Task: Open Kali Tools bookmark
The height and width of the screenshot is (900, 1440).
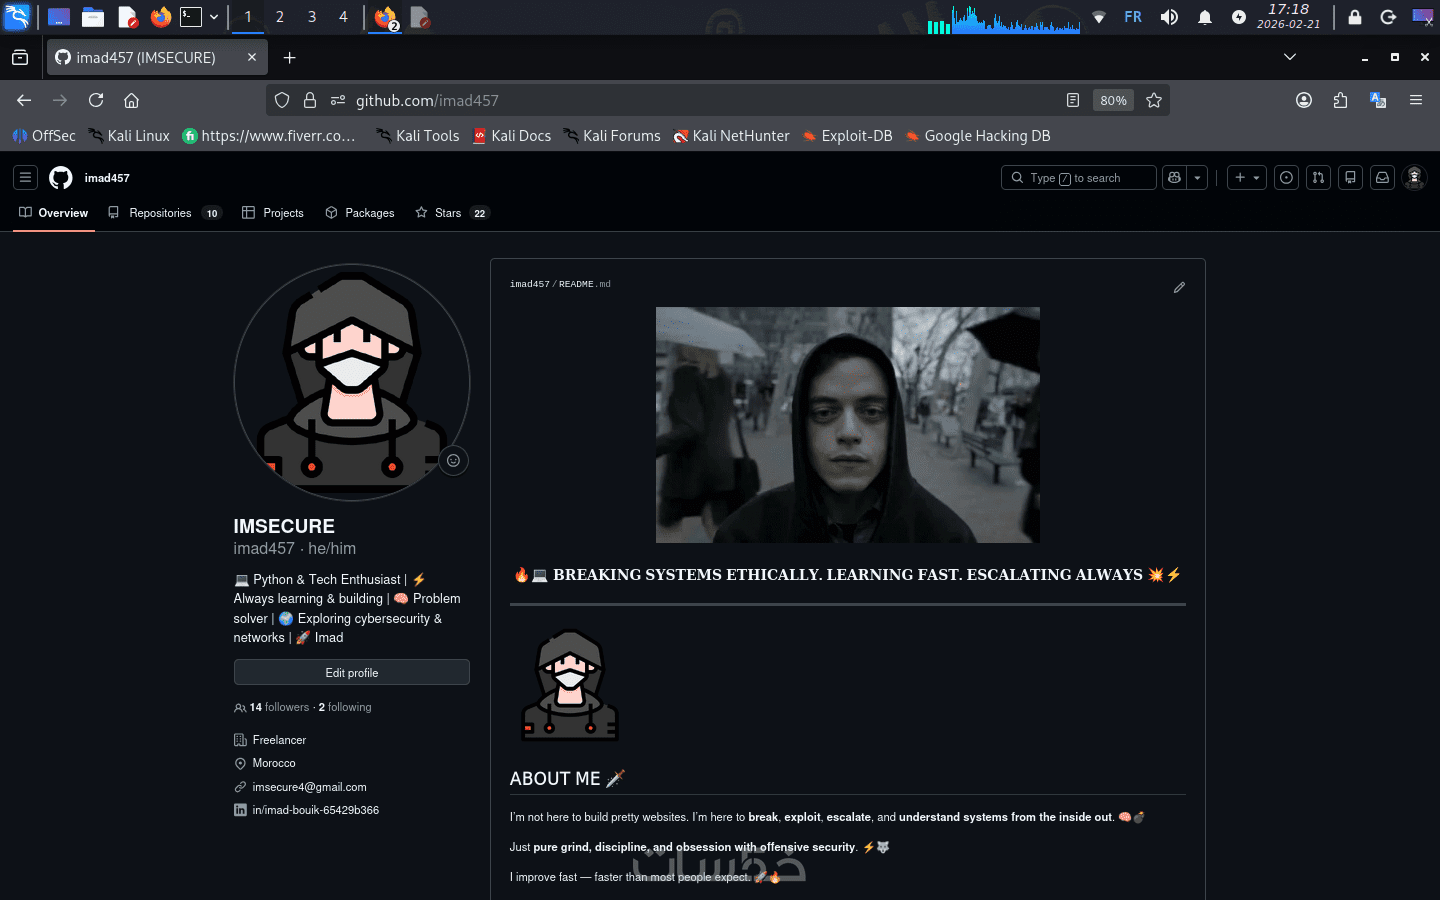Action: tap(417, 136)
